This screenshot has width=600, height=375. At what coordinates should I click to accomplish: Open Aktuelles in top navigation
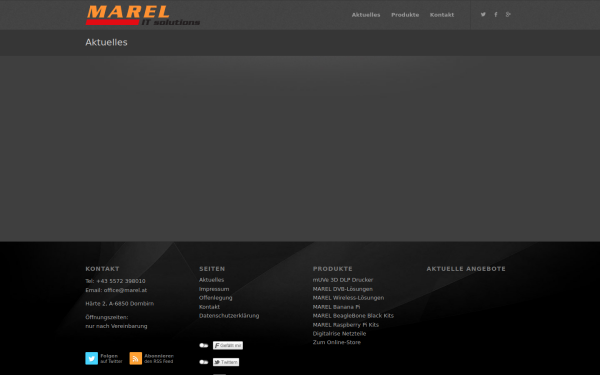pos(366,15)
